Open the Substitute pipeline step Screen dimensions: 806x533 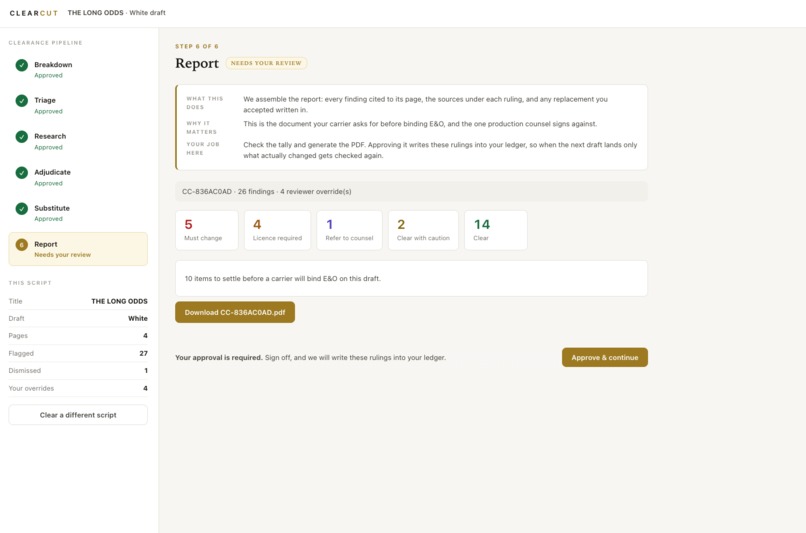point(78,213)
